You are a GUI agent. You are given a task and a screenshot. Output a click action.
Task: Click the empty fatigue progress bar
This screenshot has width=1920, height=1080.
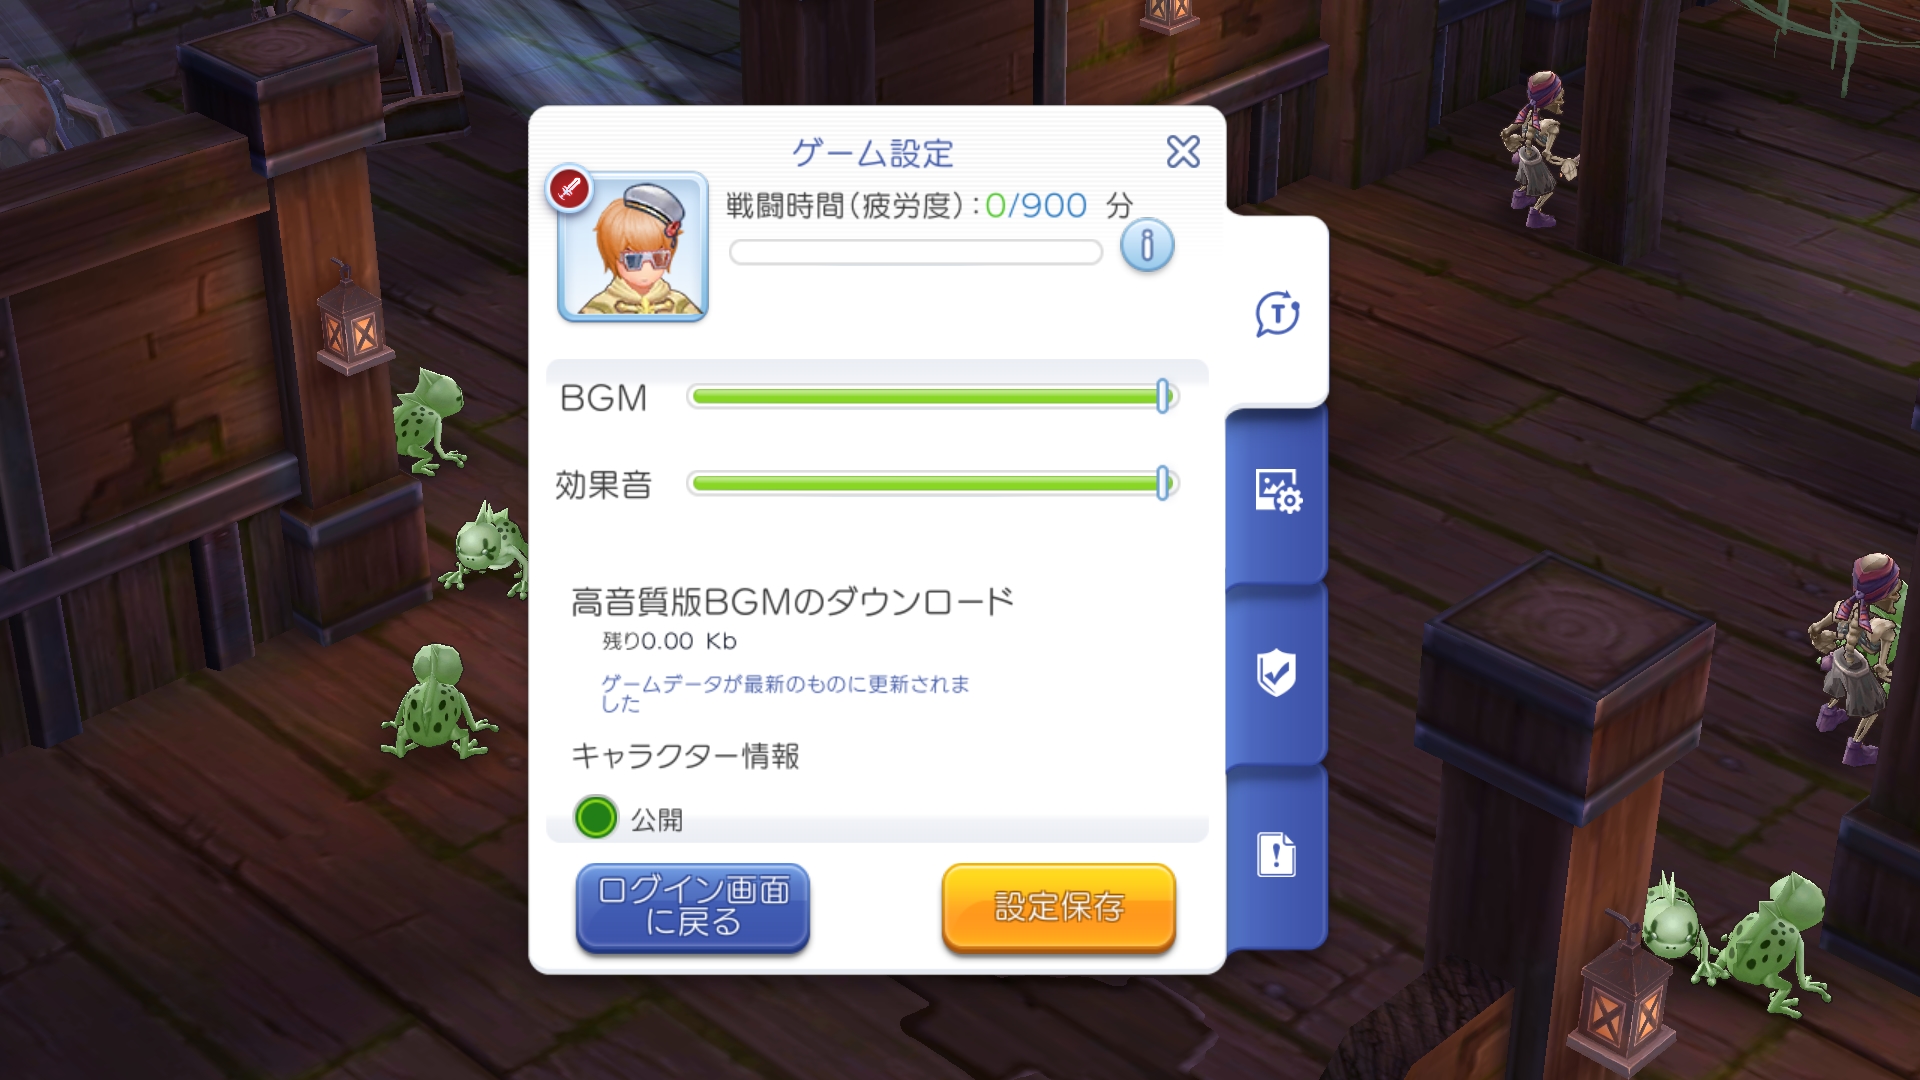916,252
